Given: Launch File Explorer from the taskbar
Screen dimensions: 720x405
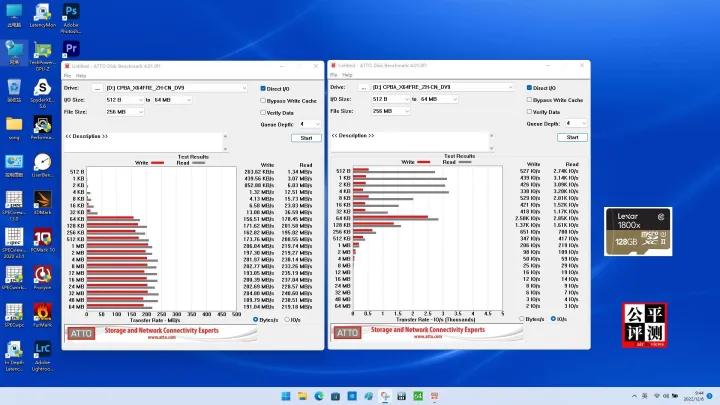Looking at the screenshot, I should click(x=302, y=396).
